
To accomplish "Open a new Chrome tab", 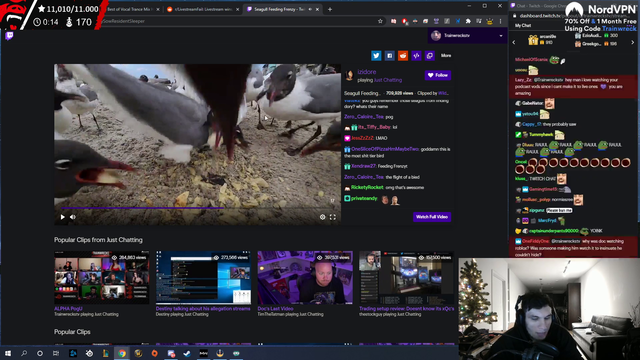I will pyautogui.click(x=330, y=9).
